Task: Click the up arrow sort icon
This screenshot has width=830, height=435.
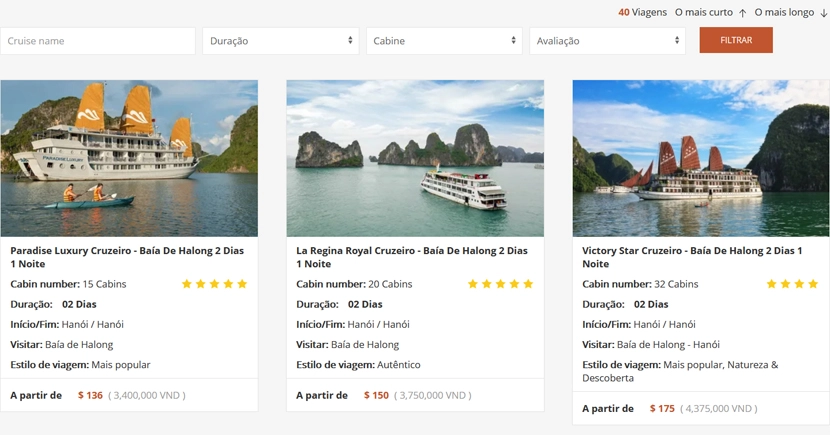Action: tap(742, 13)
